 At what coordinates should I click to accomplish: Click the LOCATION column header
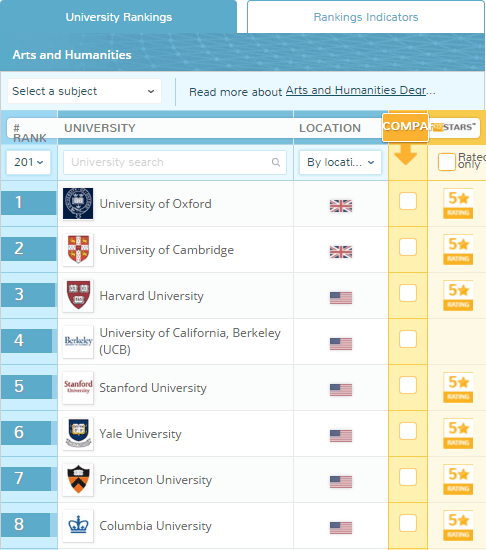coord(330,128)
